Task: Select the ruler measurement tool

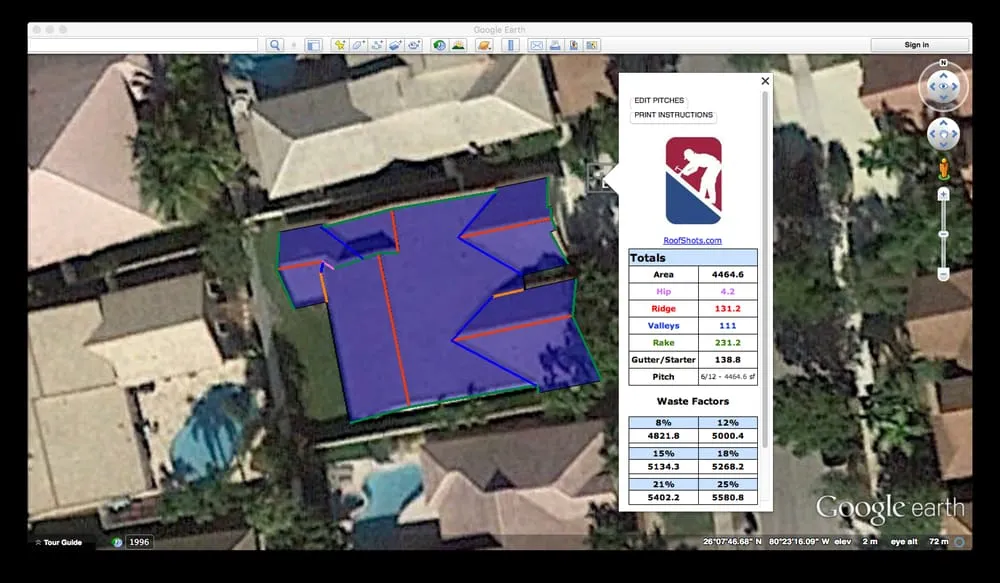Action: pyautogui.click(x=510, y=45)
